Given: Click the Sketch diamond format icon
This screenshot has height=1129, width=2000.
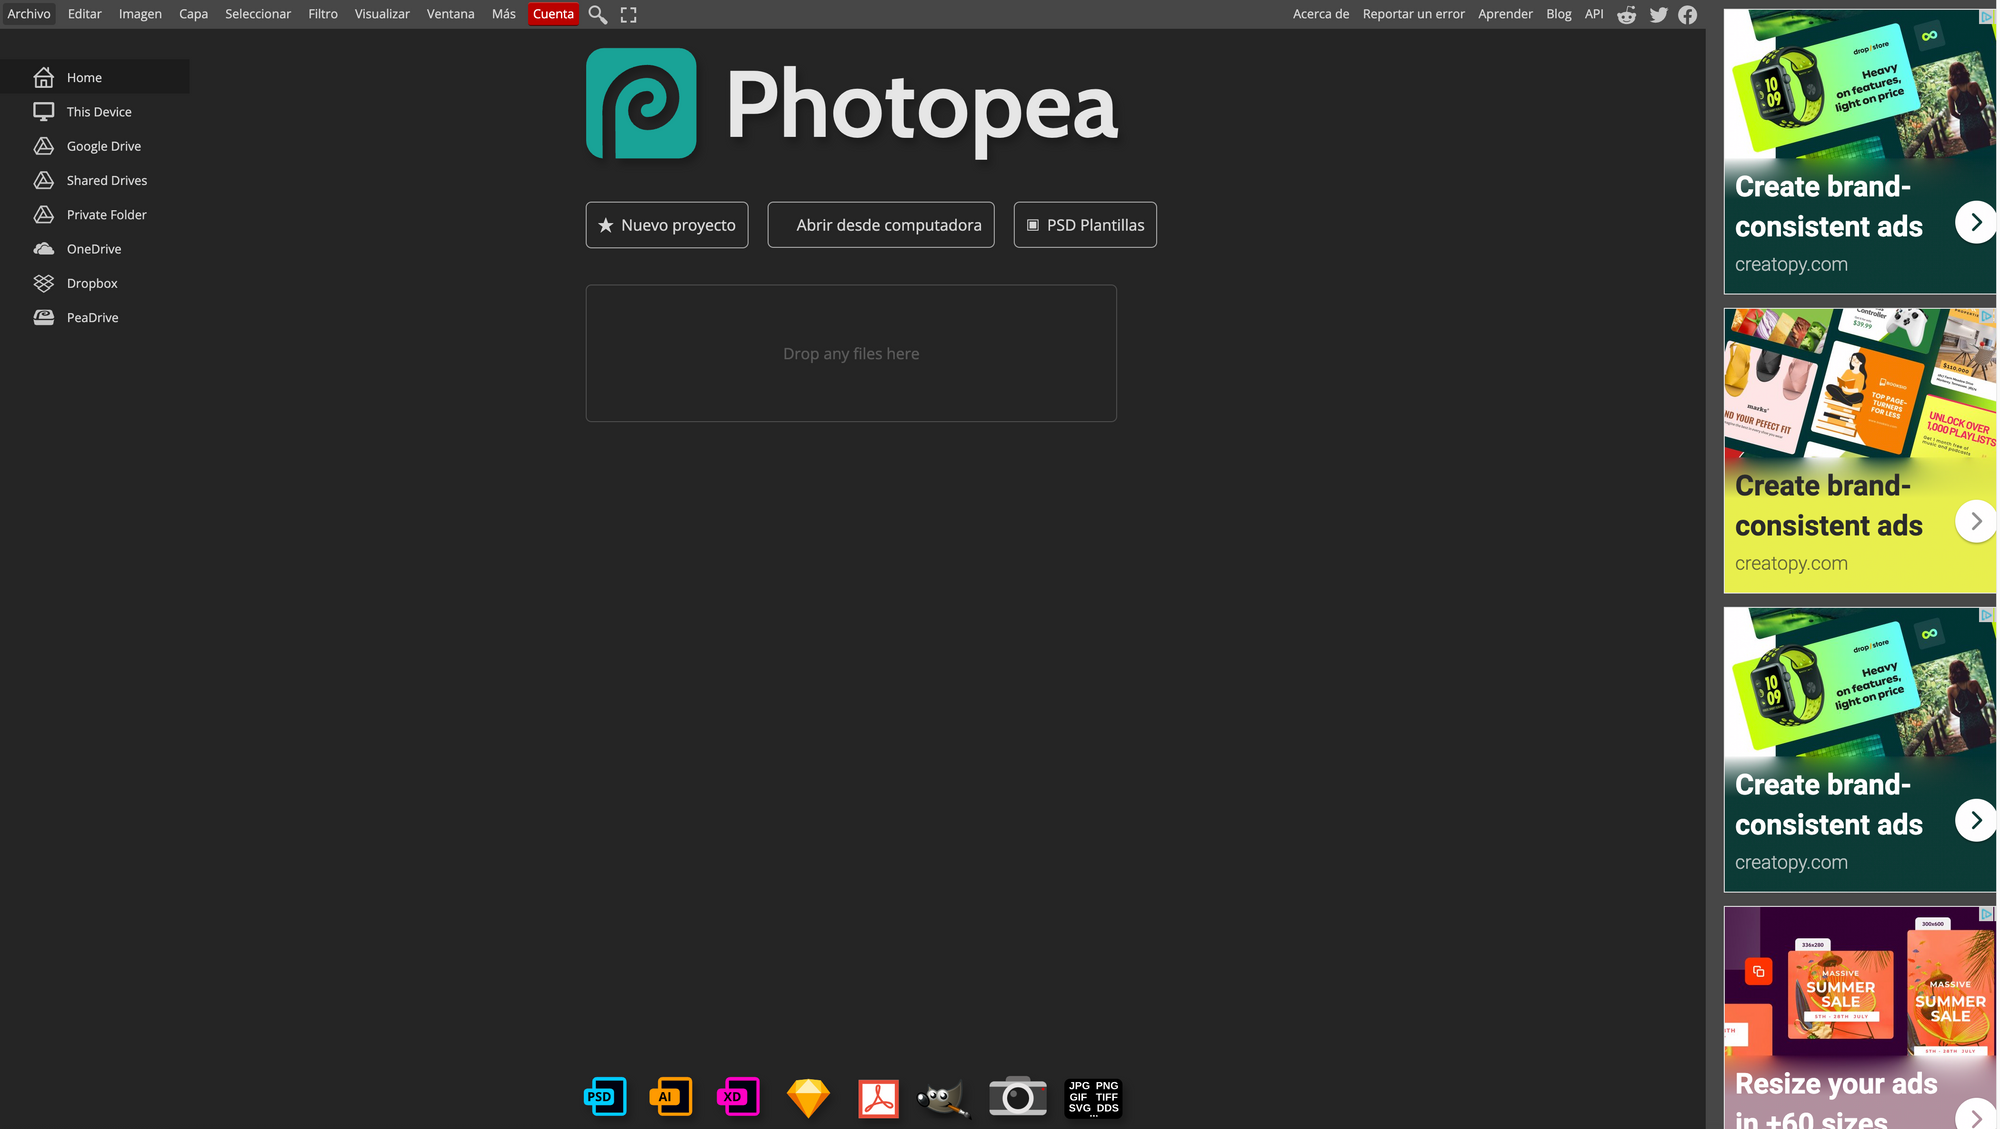Looking at the screenshot, I should [x=808, y=1097].
